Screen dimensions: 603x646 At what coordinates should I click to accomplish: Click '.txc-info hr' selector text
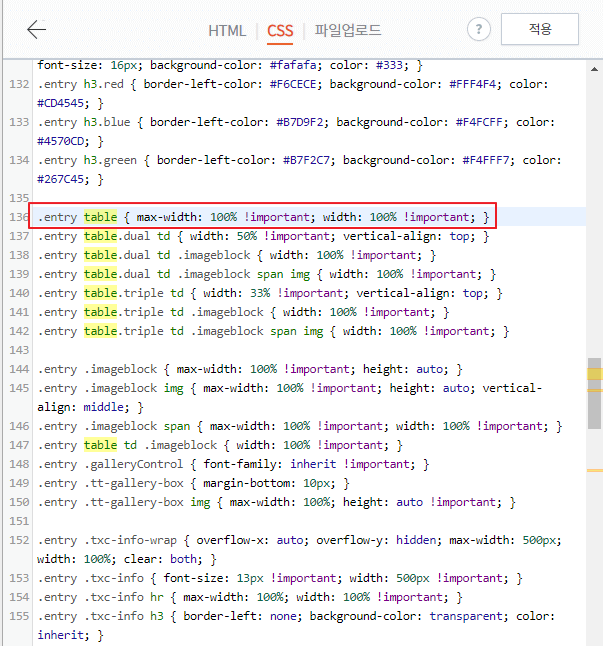point(124,597)
